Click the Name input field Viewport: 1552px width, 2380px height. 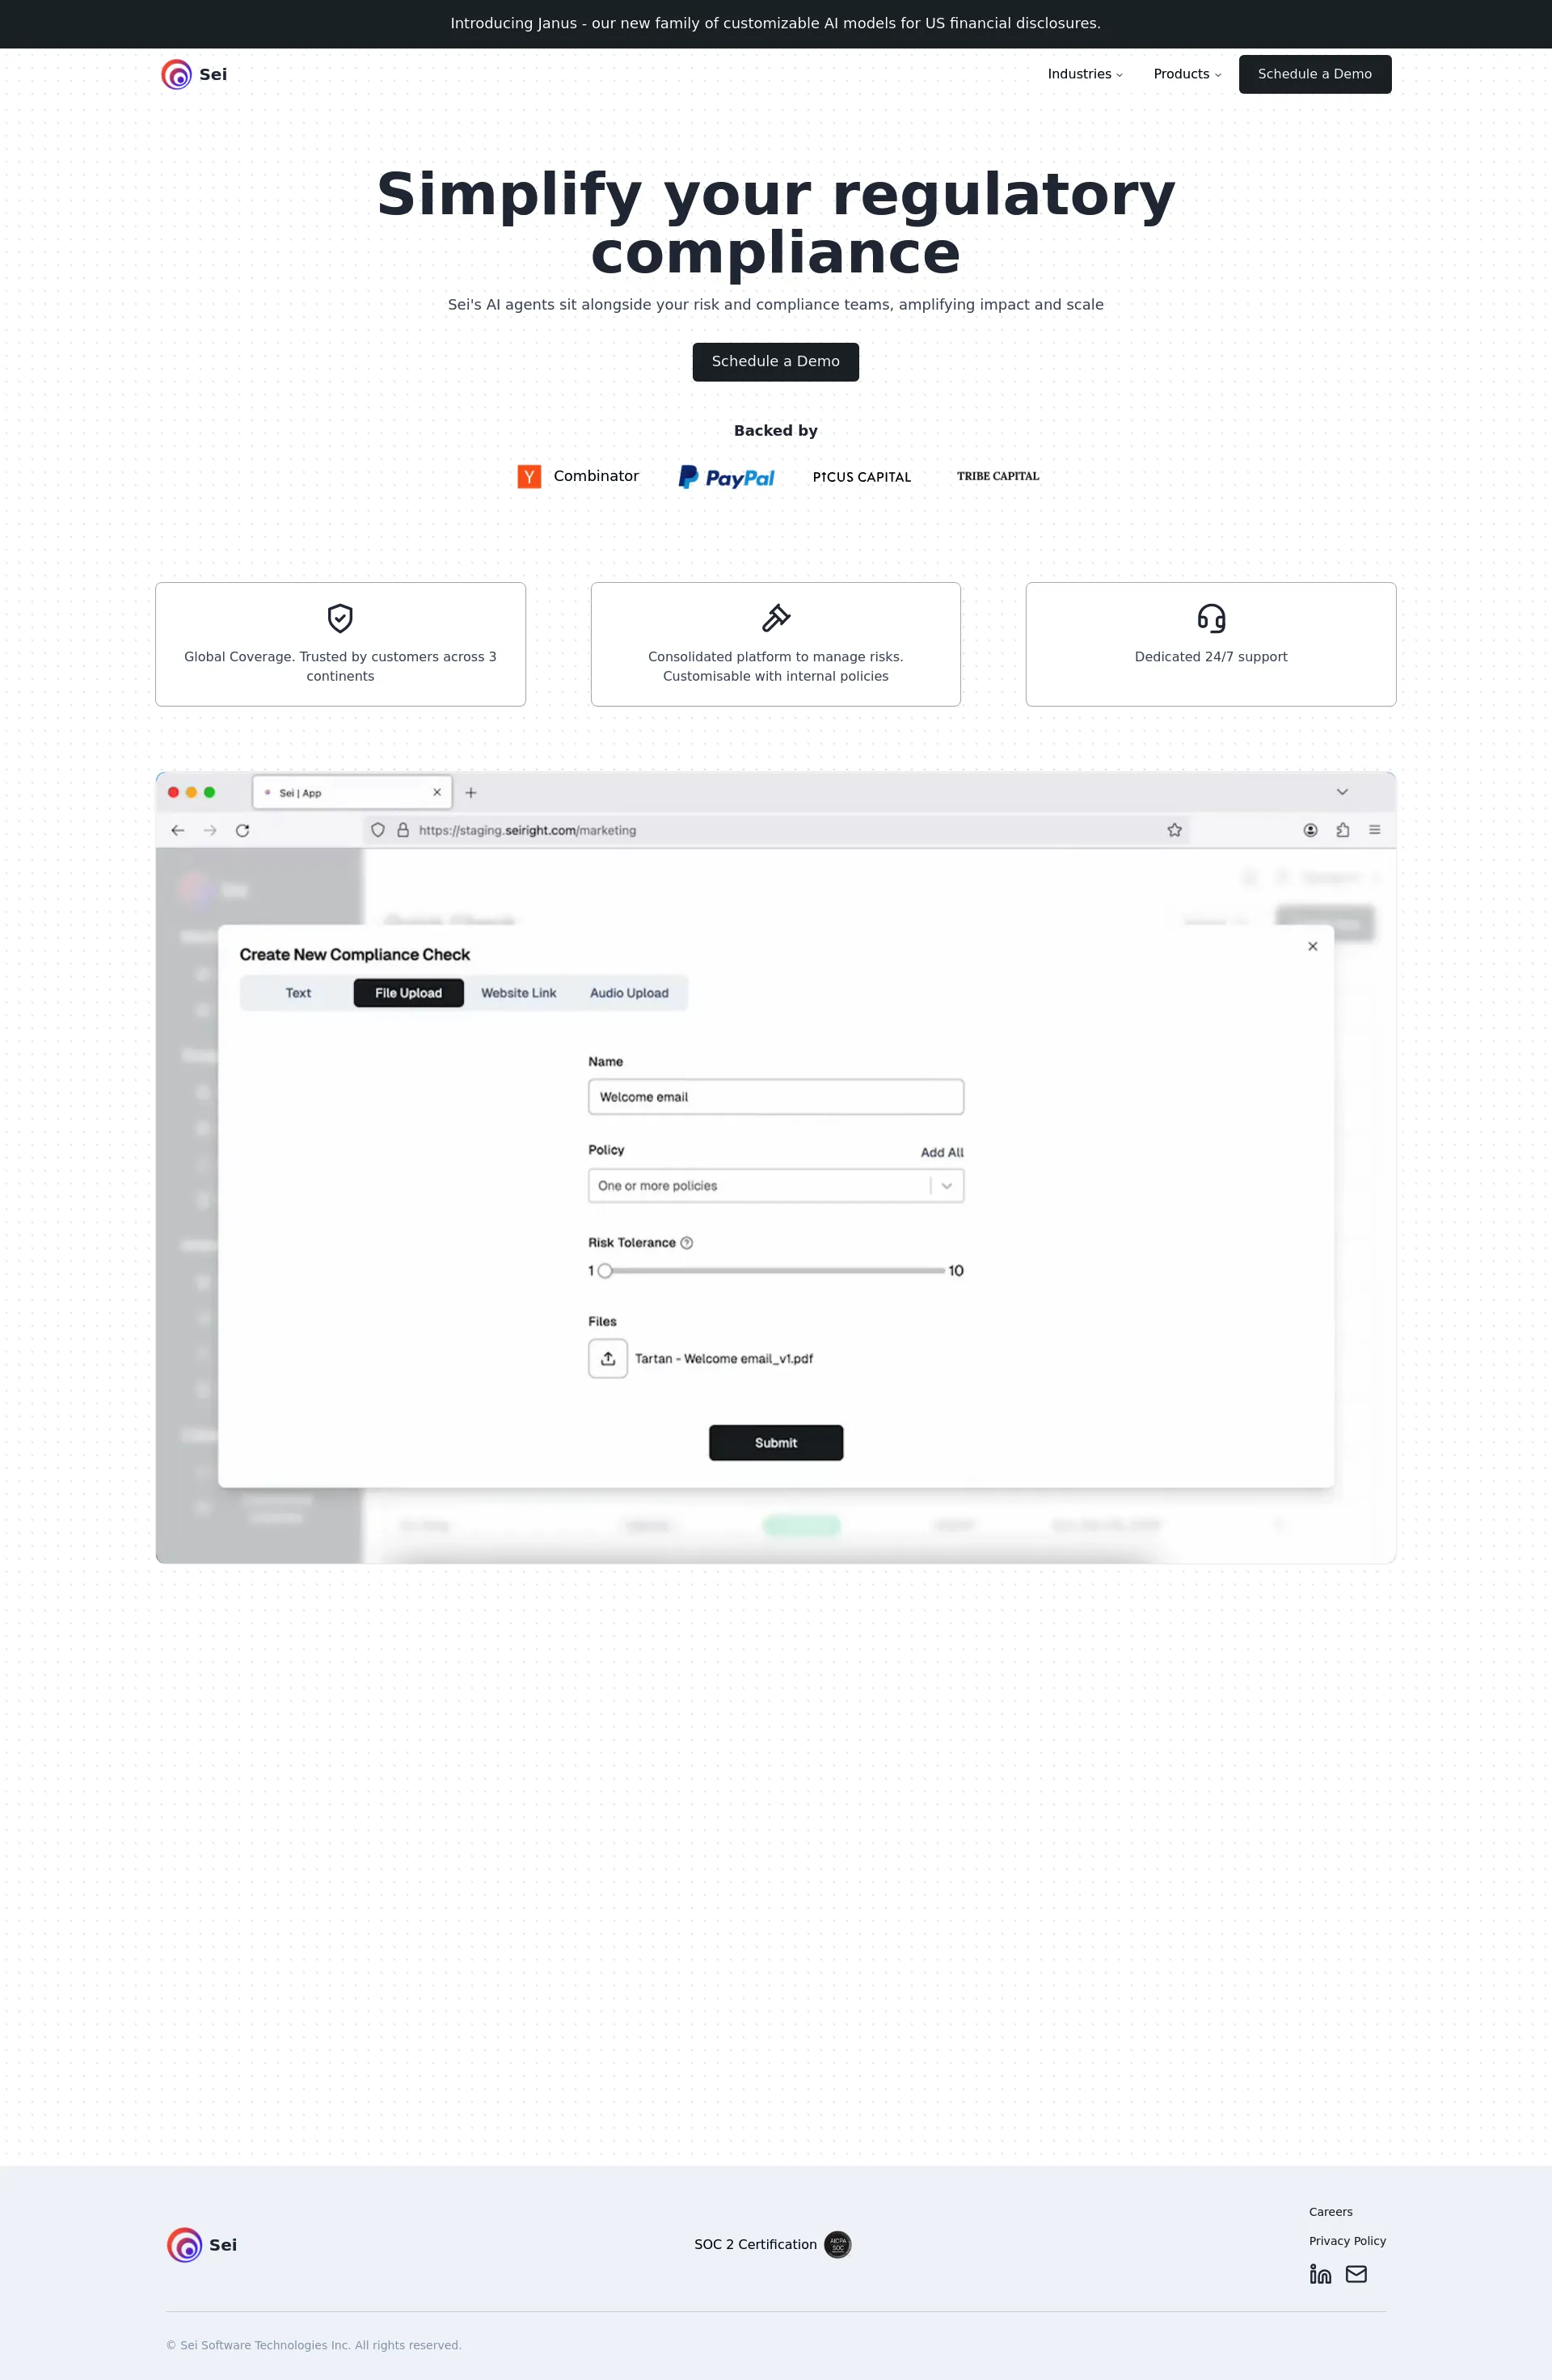[x=775, y=1096]
